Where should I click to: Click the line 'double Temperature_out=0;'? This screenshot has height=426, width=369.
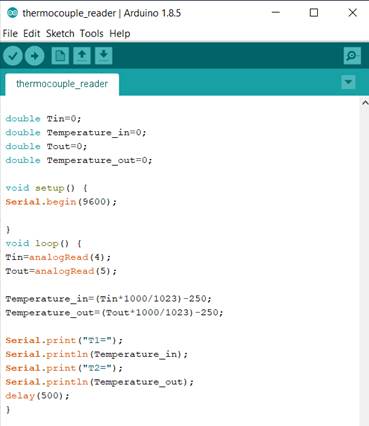79,160
